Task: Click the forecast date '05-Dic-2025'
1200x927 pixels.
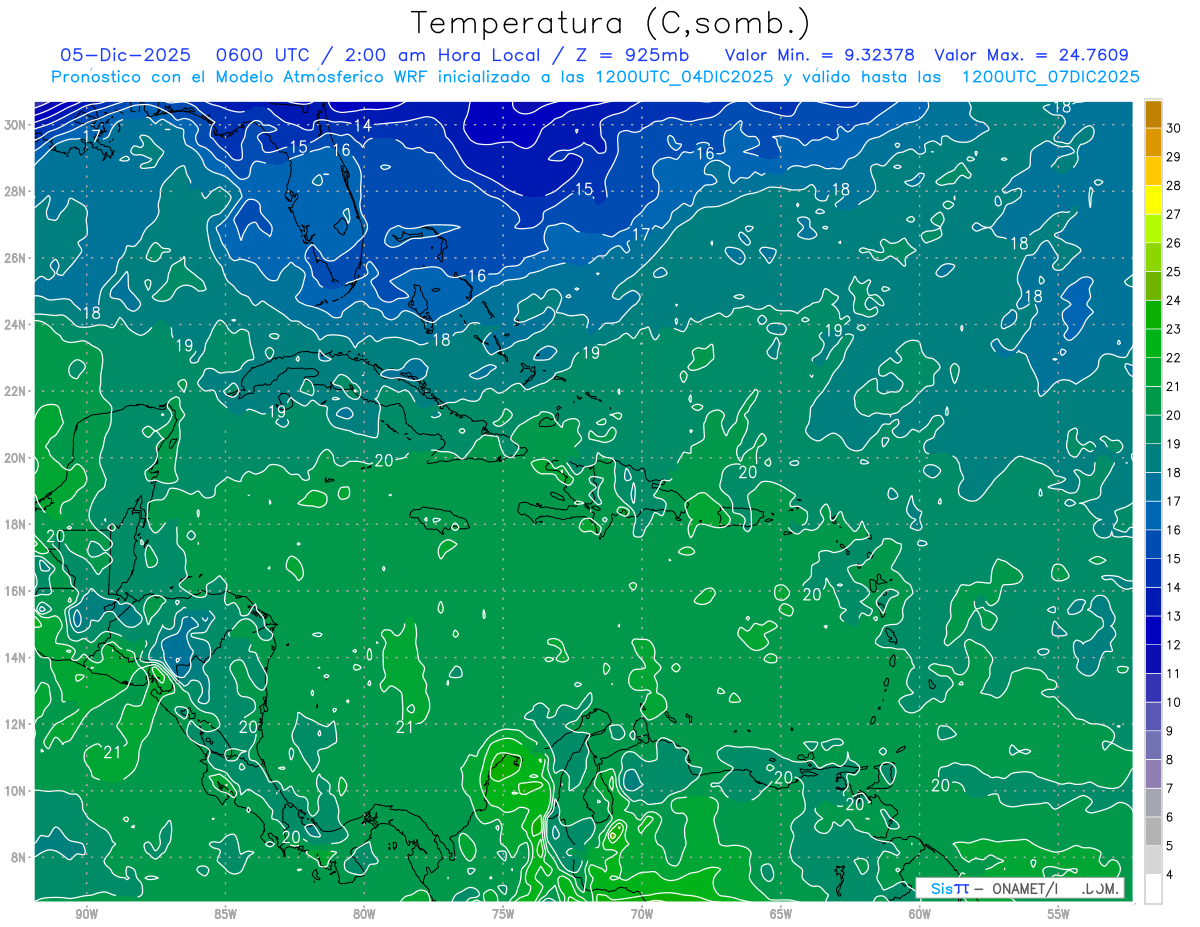Action: pyautogui.click(x=127, y=55)
